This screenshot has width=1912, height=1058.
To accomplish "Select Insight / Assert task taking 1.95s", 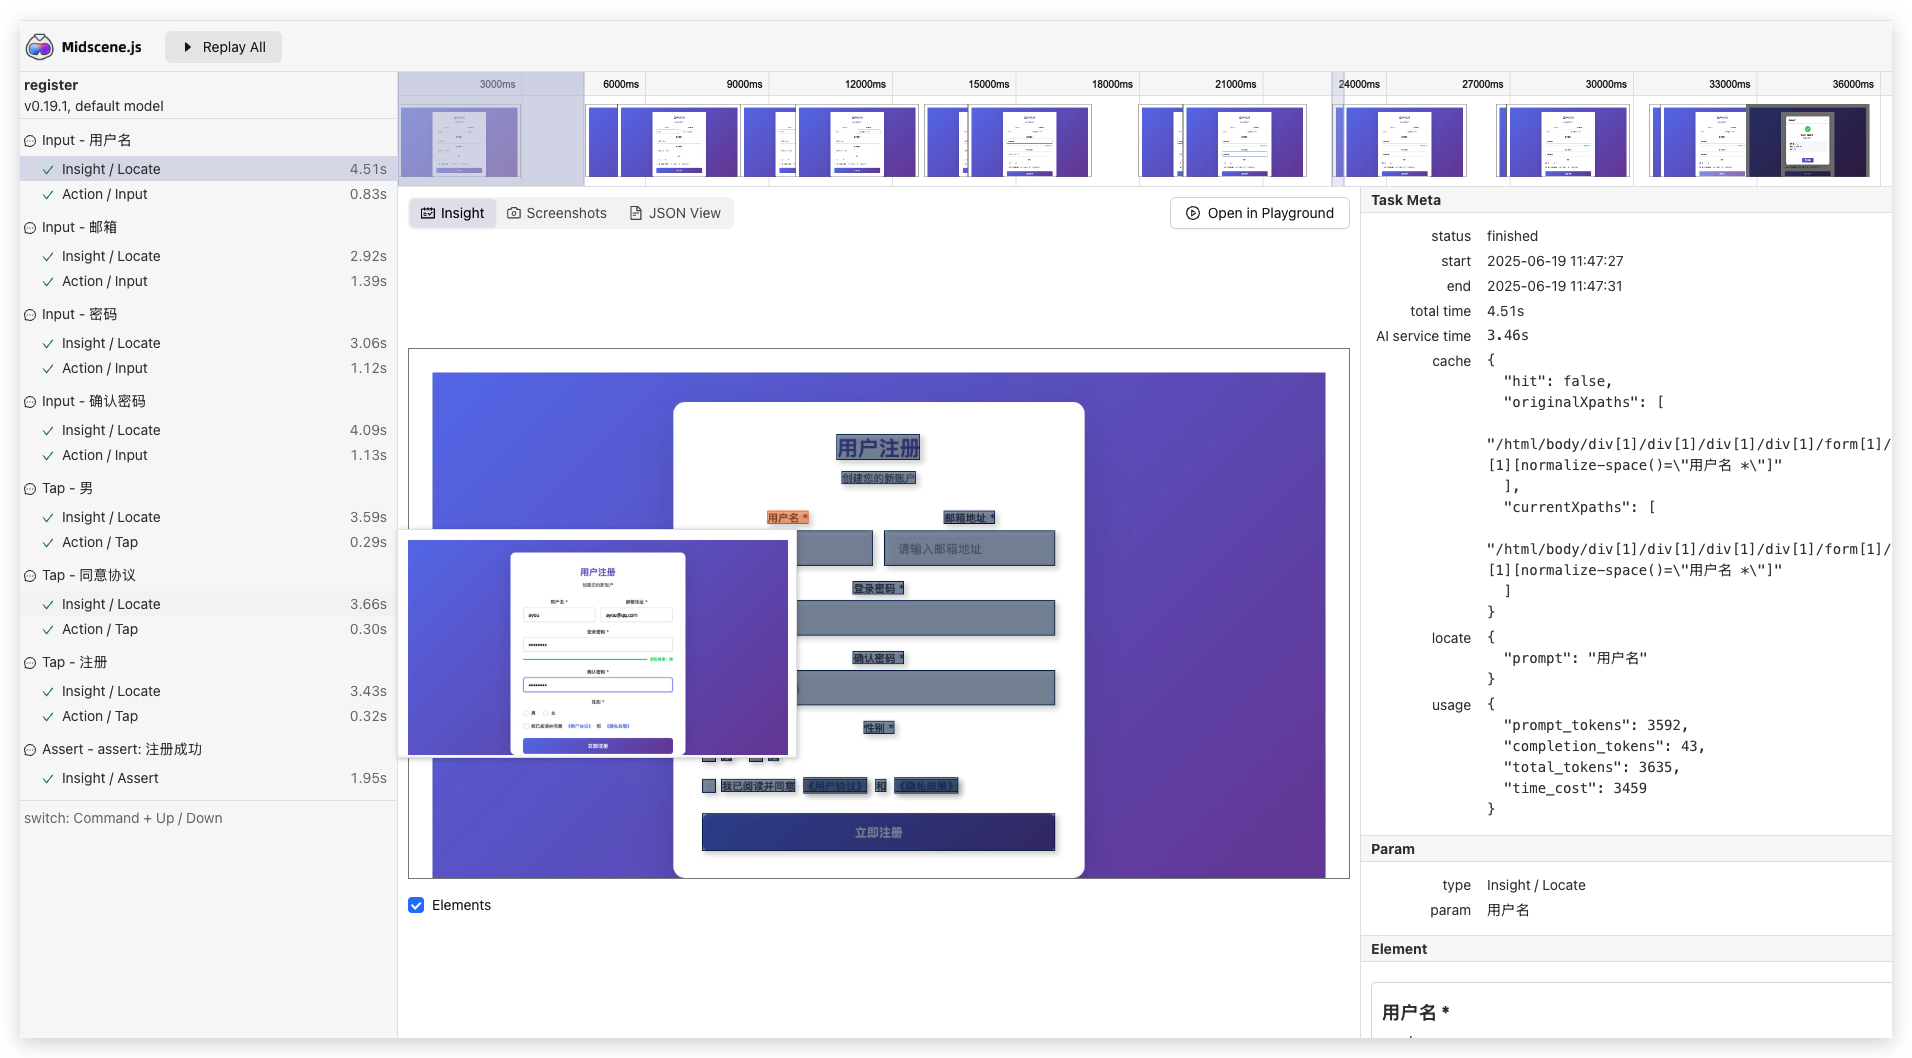I will pos(208,778).
